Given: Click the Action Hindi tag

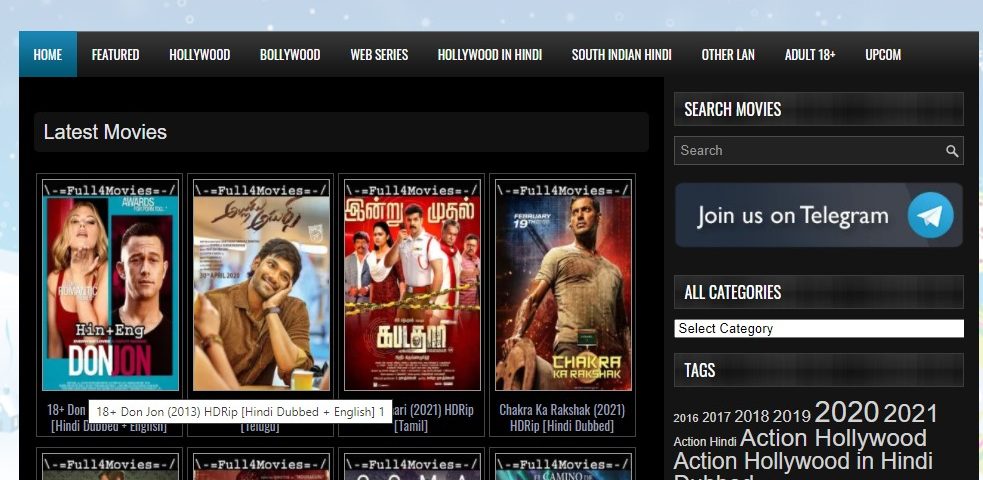Looking at the screenshot, I should [x=705, y=442].
